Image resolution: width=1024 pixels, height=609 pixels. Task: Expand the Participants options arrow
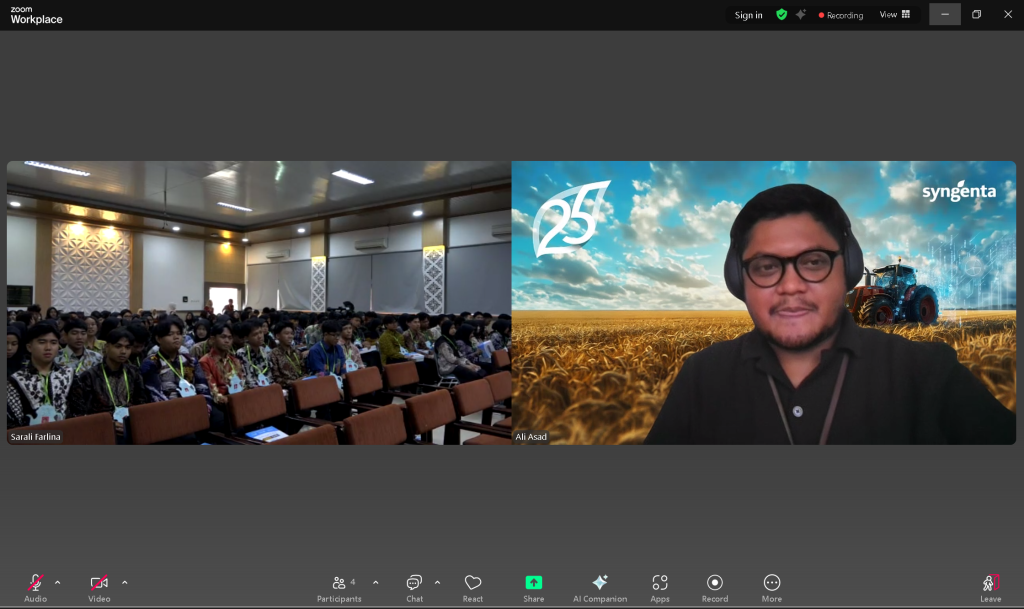click(375, 582)
